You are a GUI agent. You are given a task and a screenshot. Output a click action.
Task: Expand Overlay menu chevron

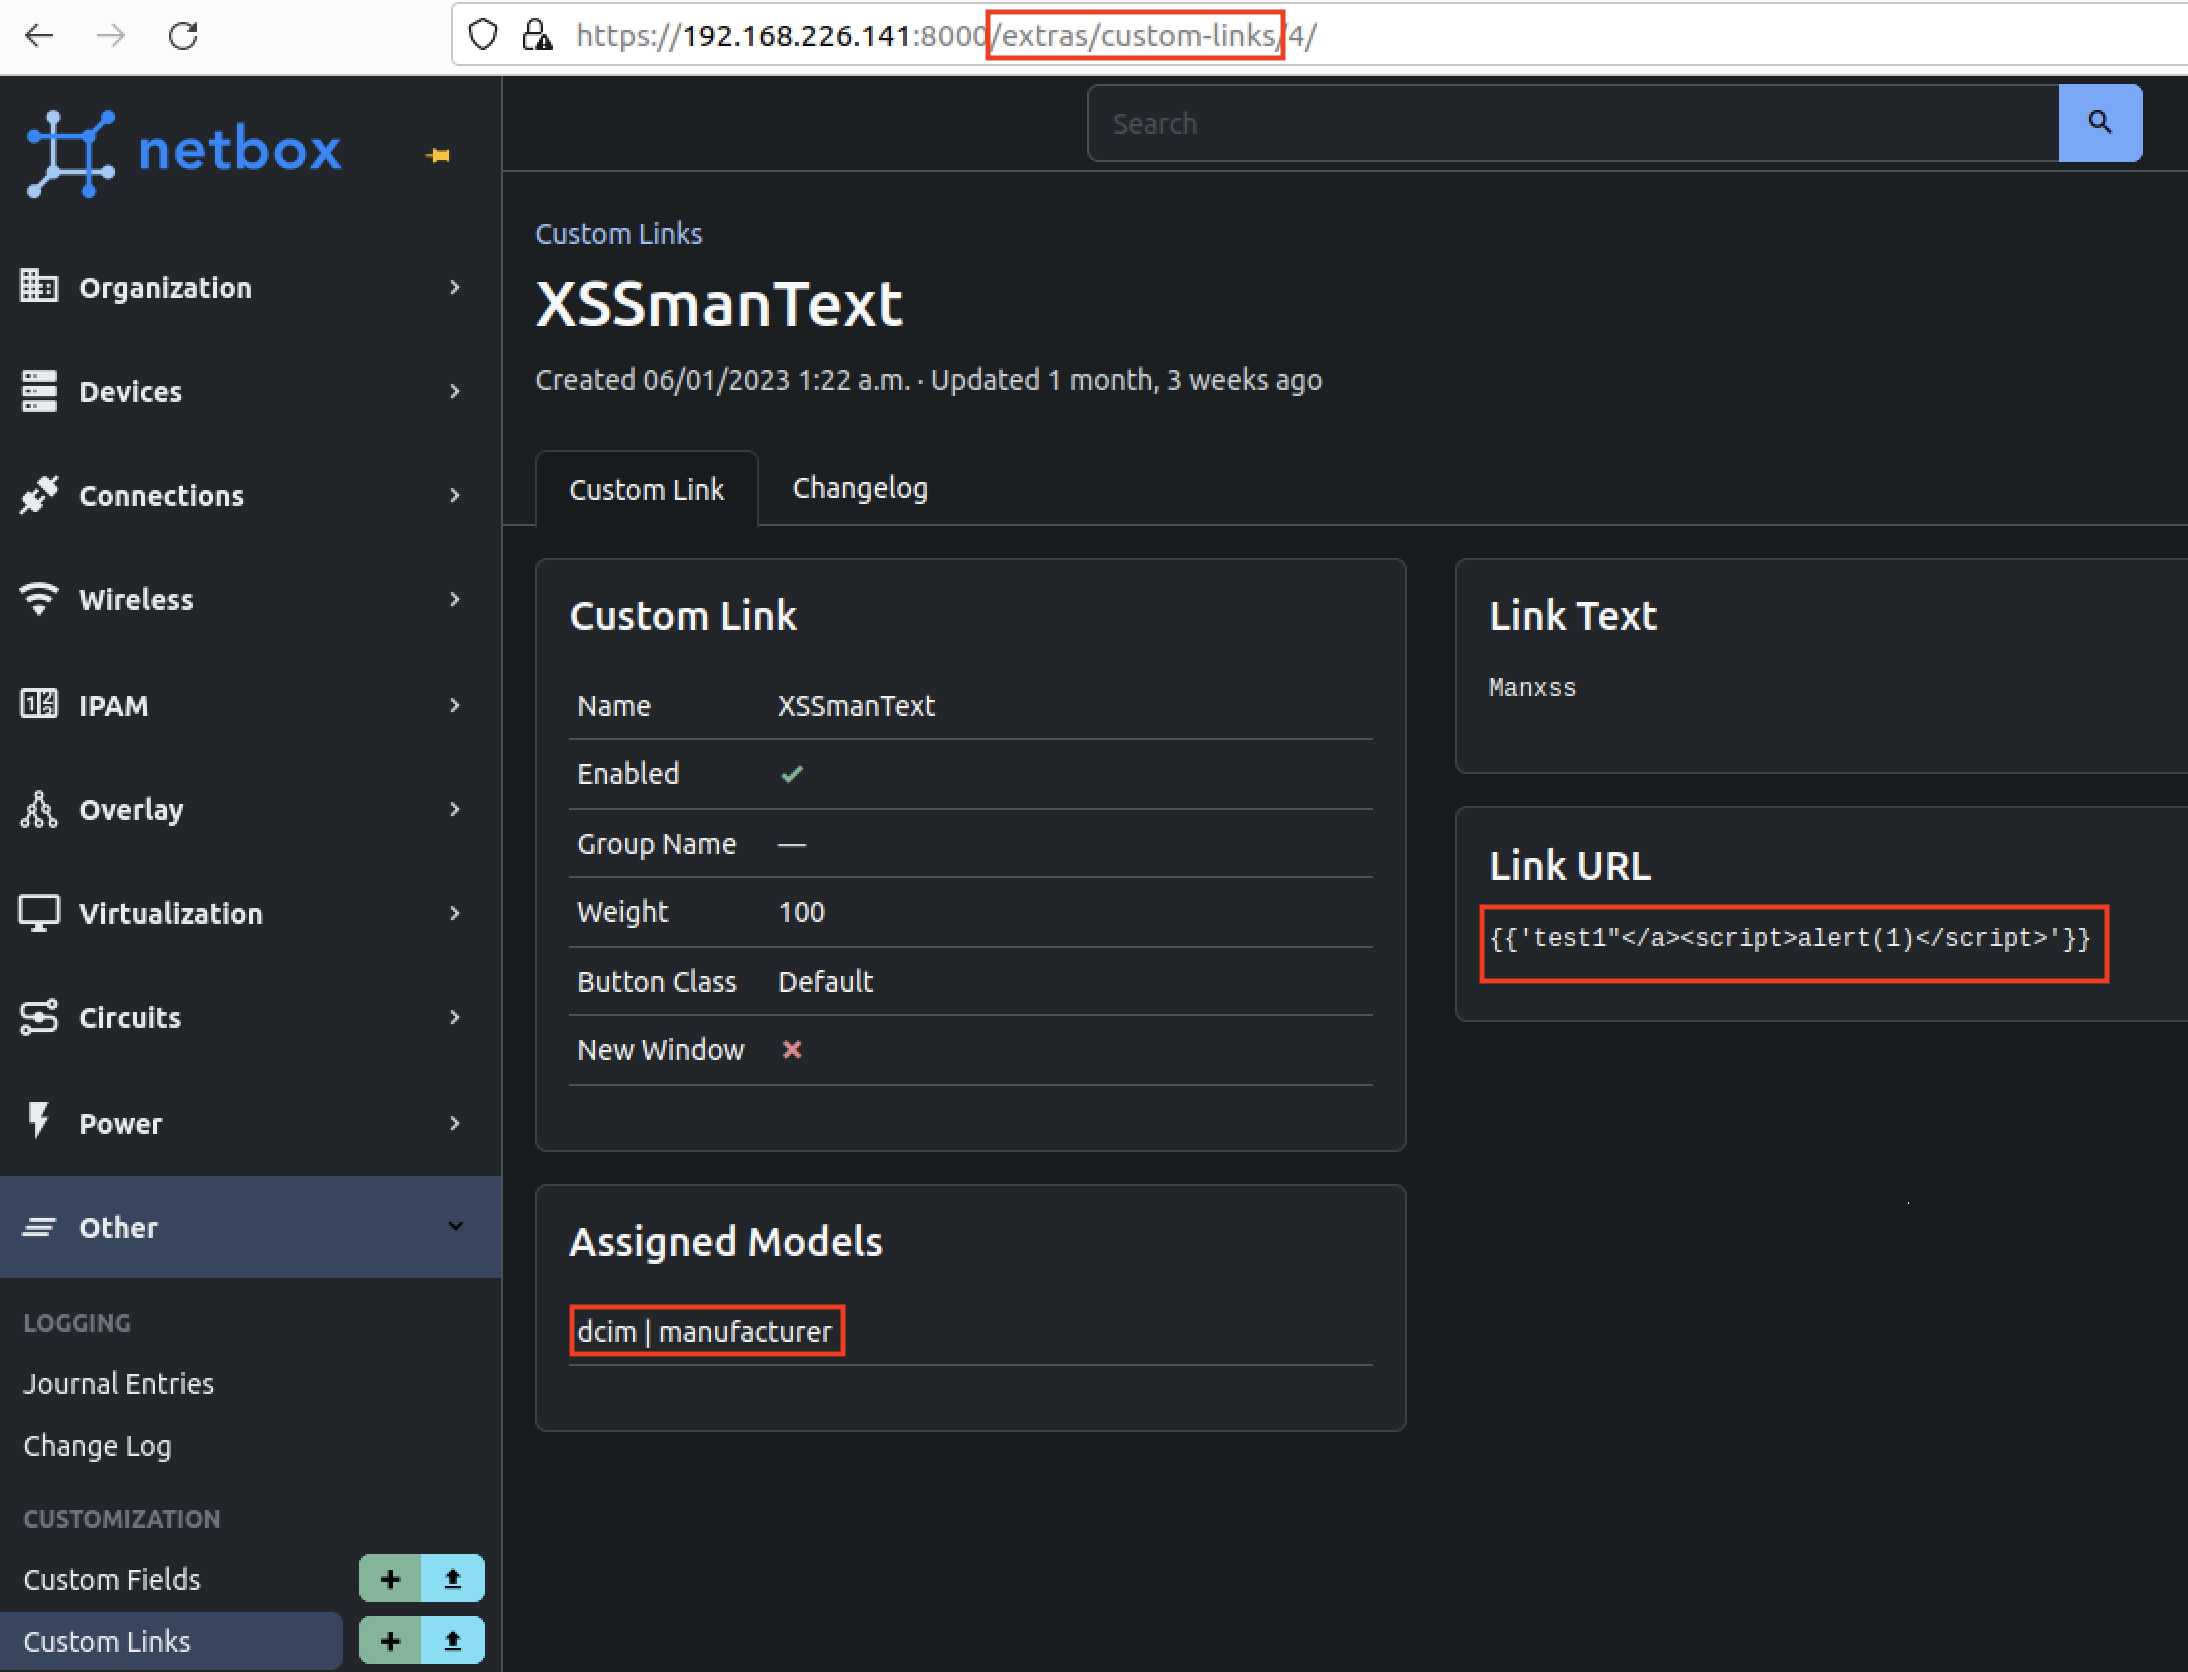pyautogui.click(x=455, y=809)
